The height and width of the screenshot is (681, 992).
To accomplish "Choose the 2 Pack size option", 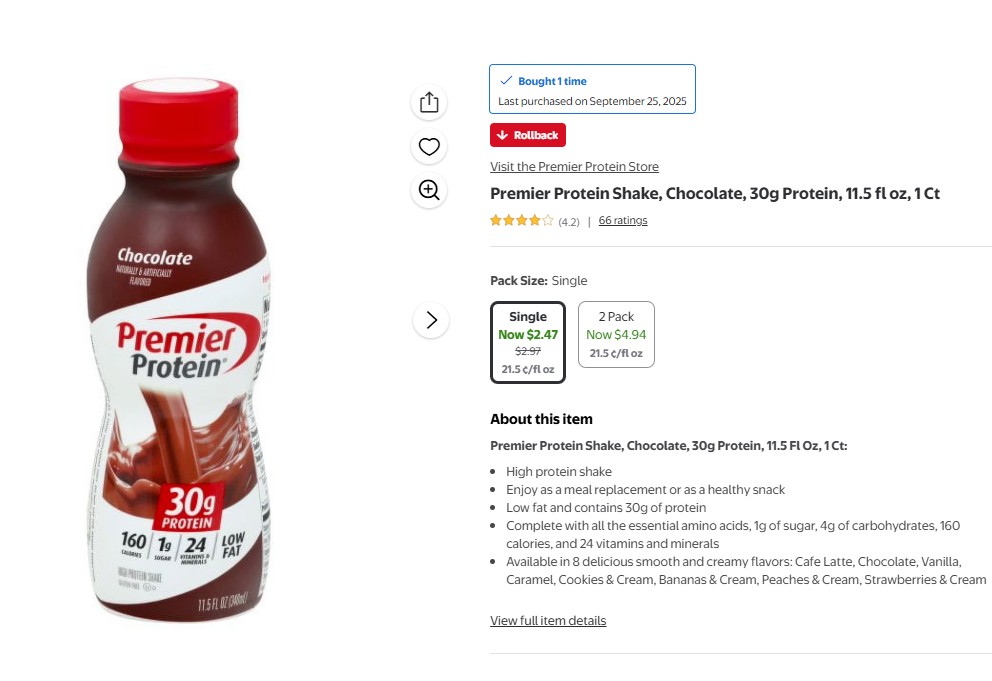I will (616, 334).
